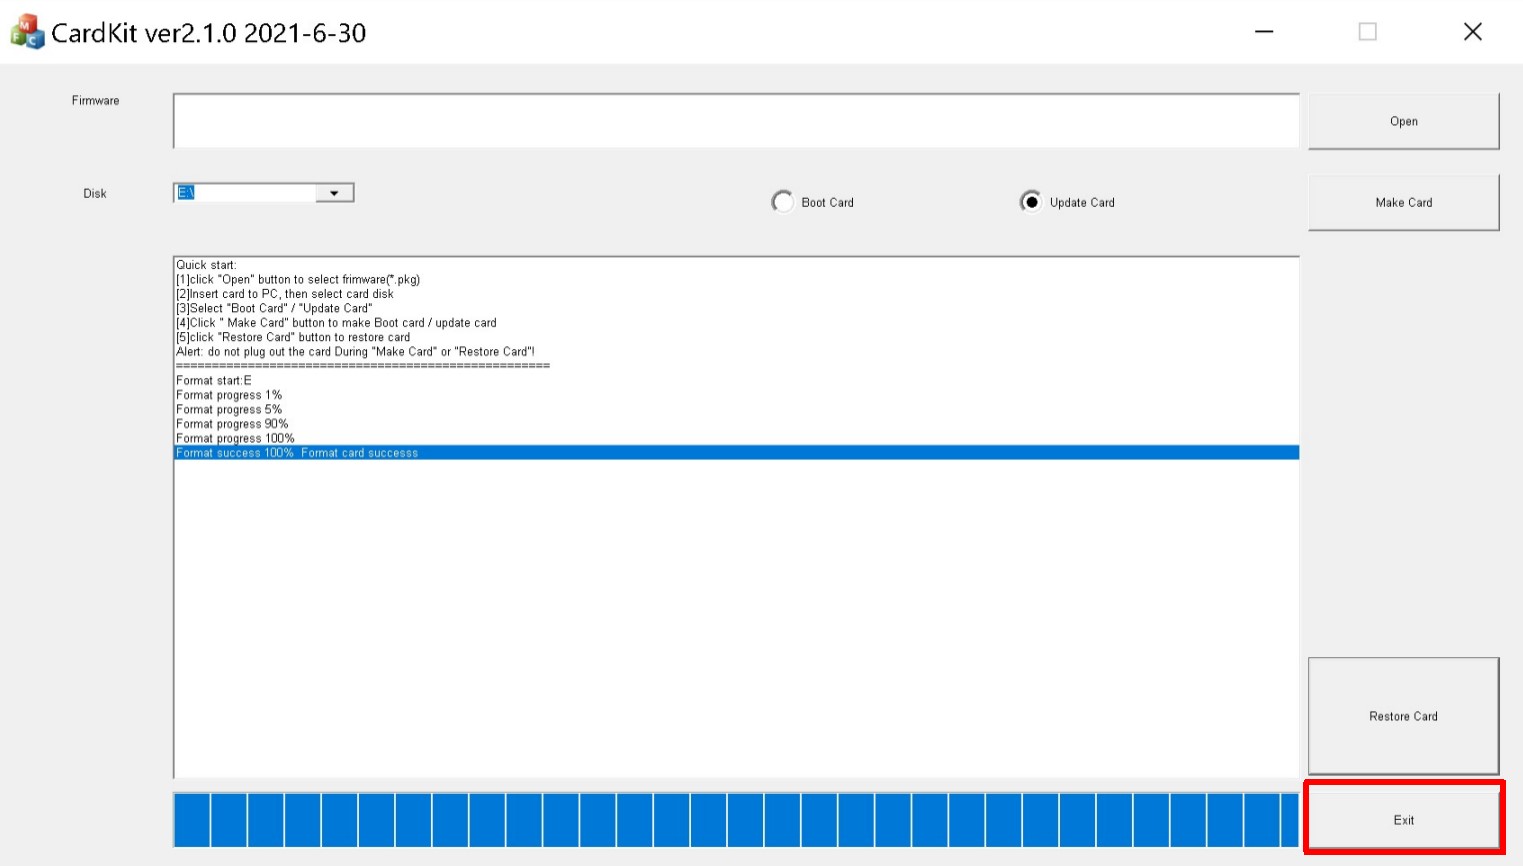The height and width of the screenshot is (866, 1523).
Task: Click the CardKit app icon in title bar
Action: click(27, 32)
